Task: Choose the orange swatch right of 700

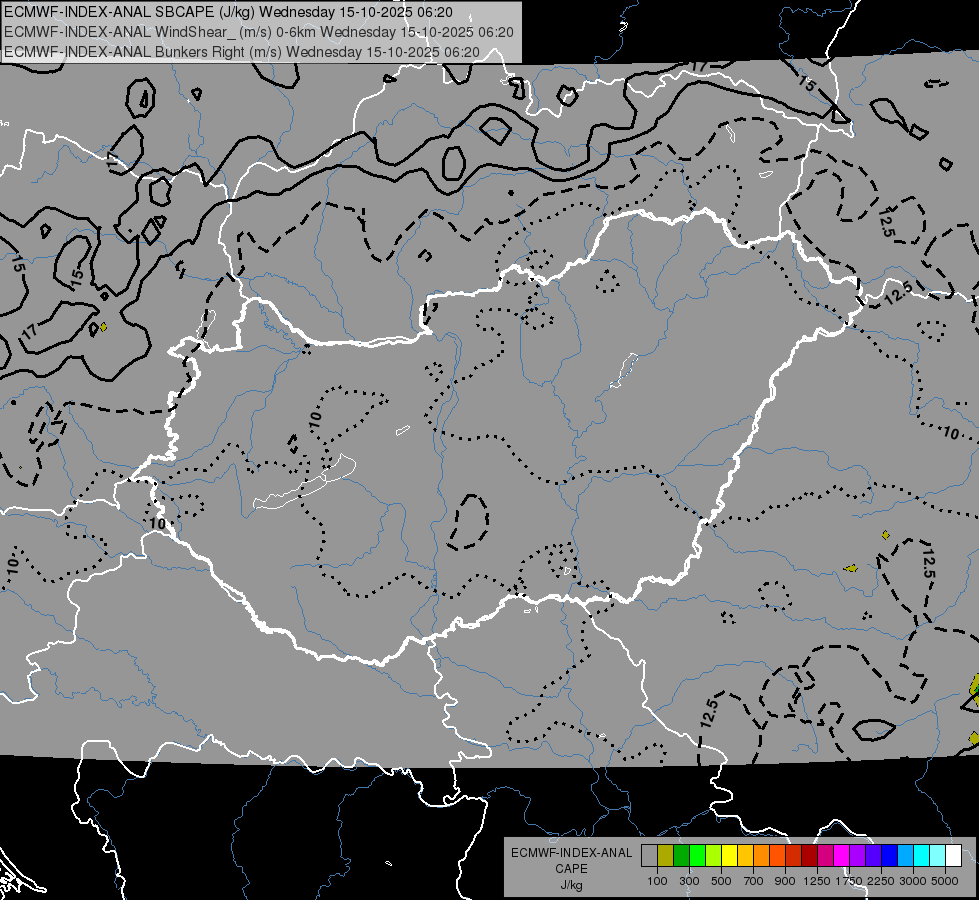Action: pyautogui.click(x=762, y=856)
